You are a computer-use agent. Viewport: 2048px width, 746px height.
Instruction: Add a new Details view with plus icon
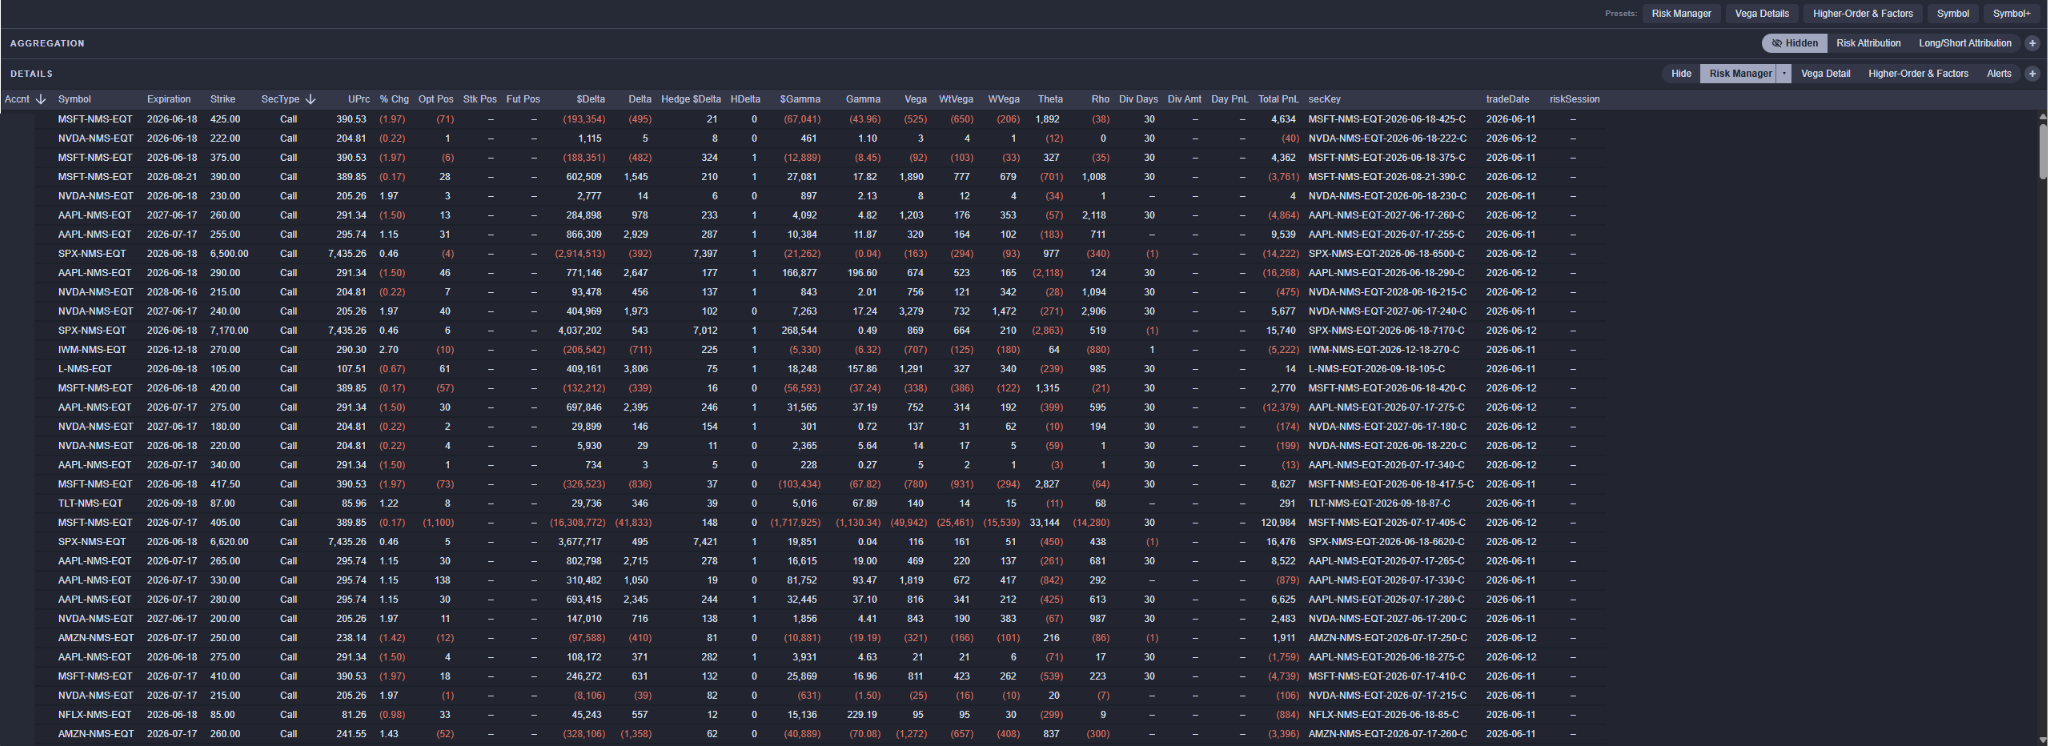click(x=2032, y=73)
